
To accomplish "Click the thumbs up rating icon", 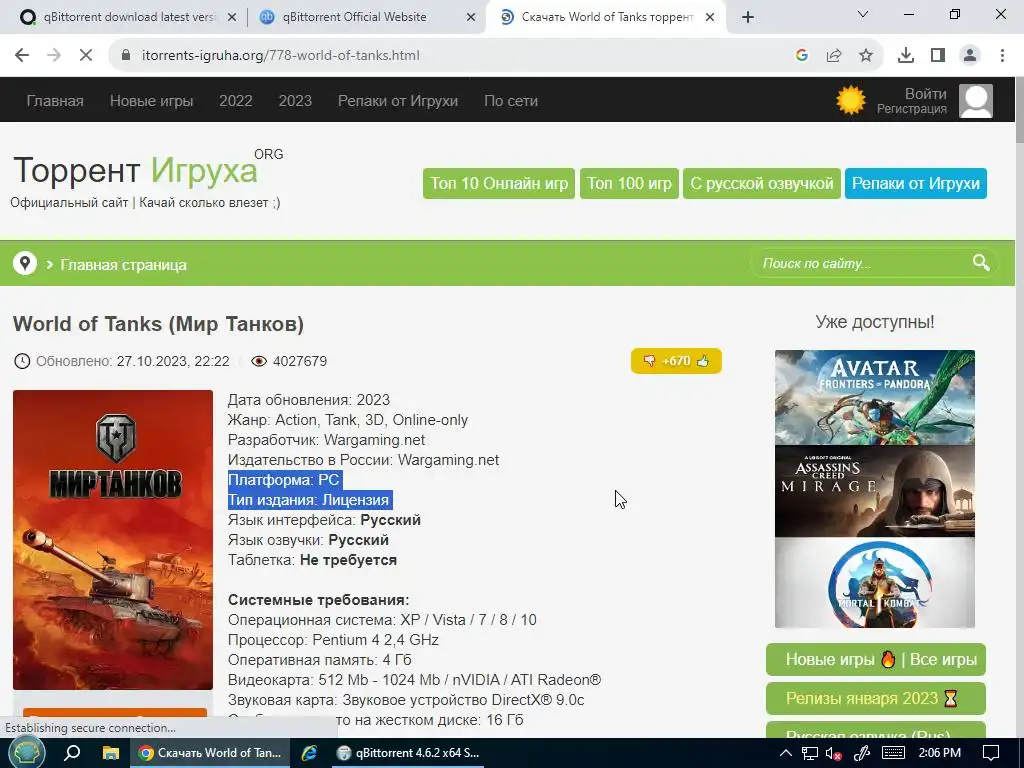I will (x=703, y=360).
